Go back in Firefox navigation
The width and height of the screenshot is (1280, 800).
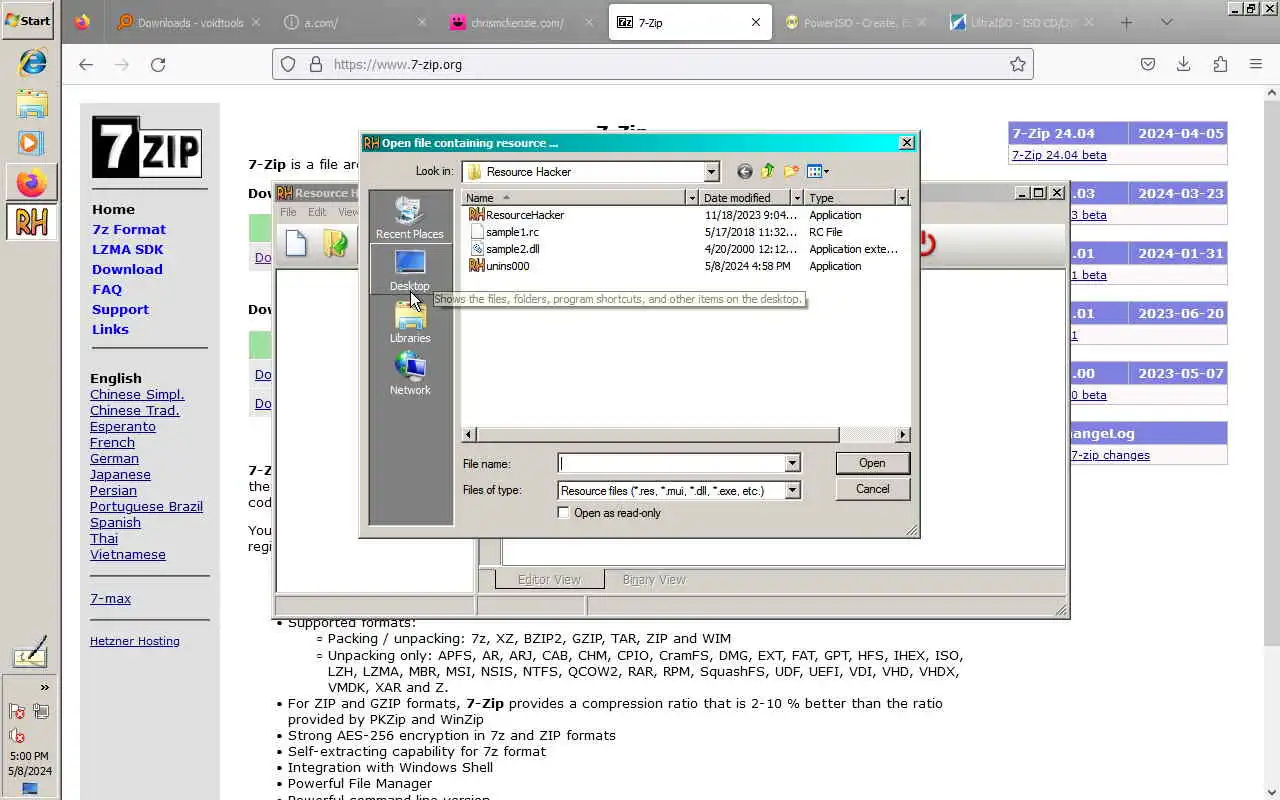86,64
